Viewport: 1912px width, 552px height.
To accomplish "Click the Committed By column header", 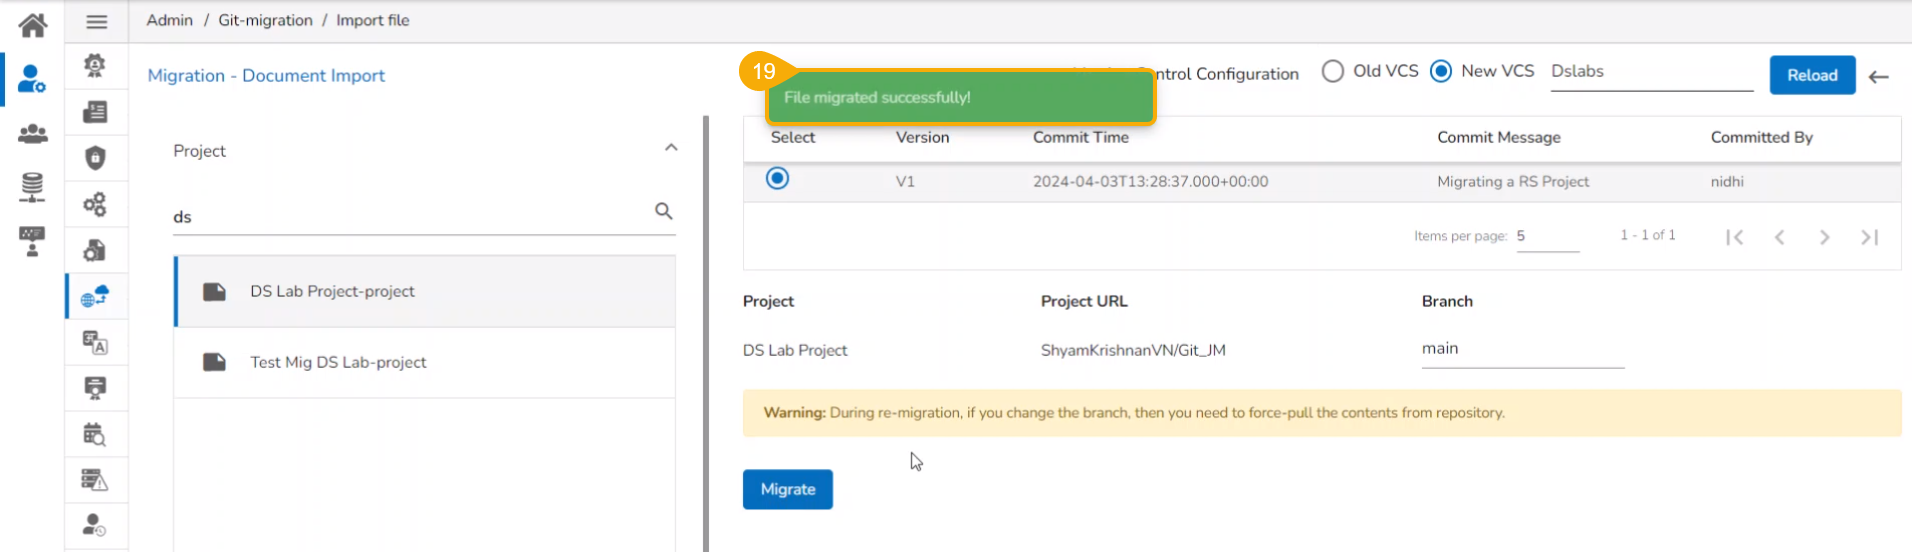I will tap(1761, 137).
